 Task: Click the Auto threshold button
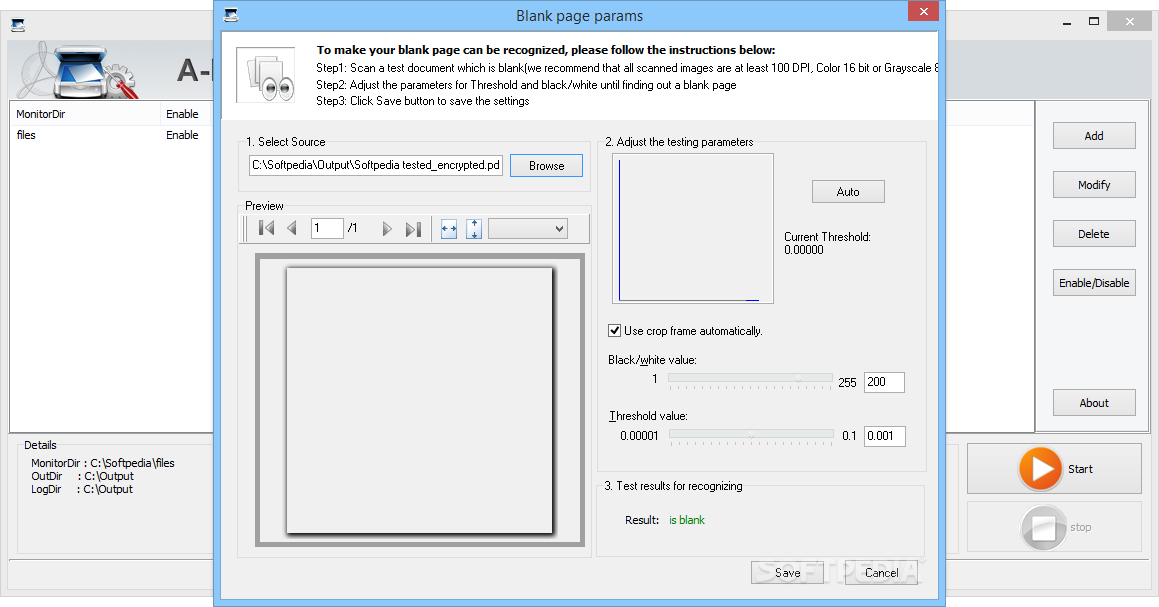pyautogui.click(x=848, y=191)
